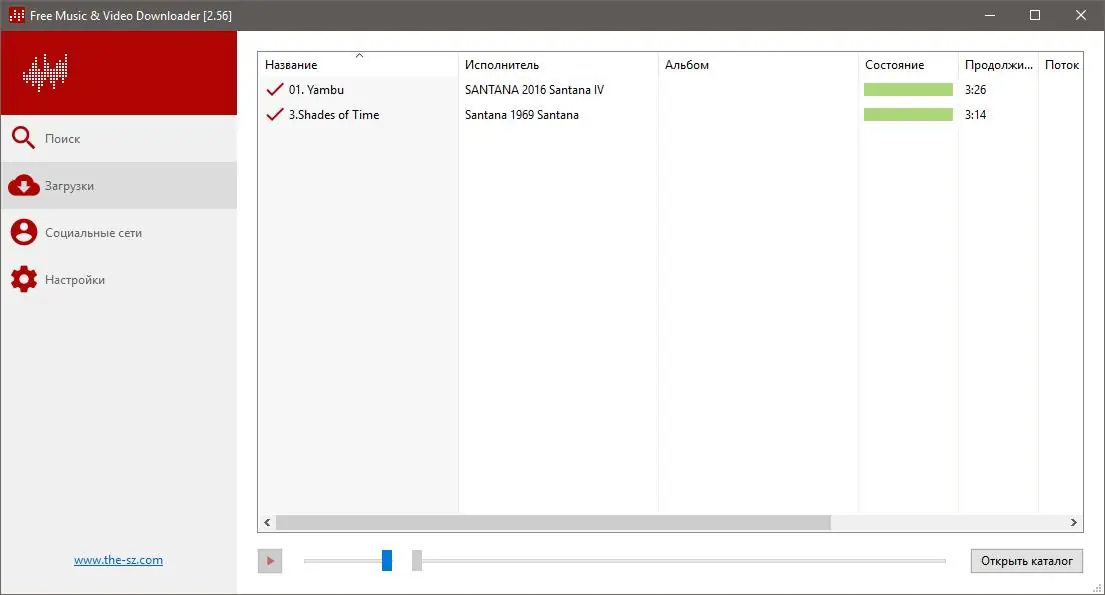Open the www.the-sz.com link

pyautogui.click(x=118, y=560)
